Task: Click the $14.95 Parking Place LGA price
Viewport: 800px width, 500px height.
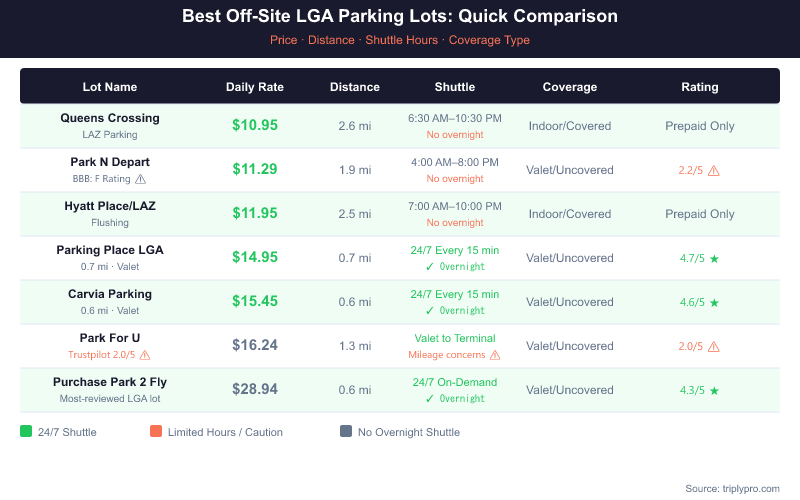Action: [x=255, y=258]
